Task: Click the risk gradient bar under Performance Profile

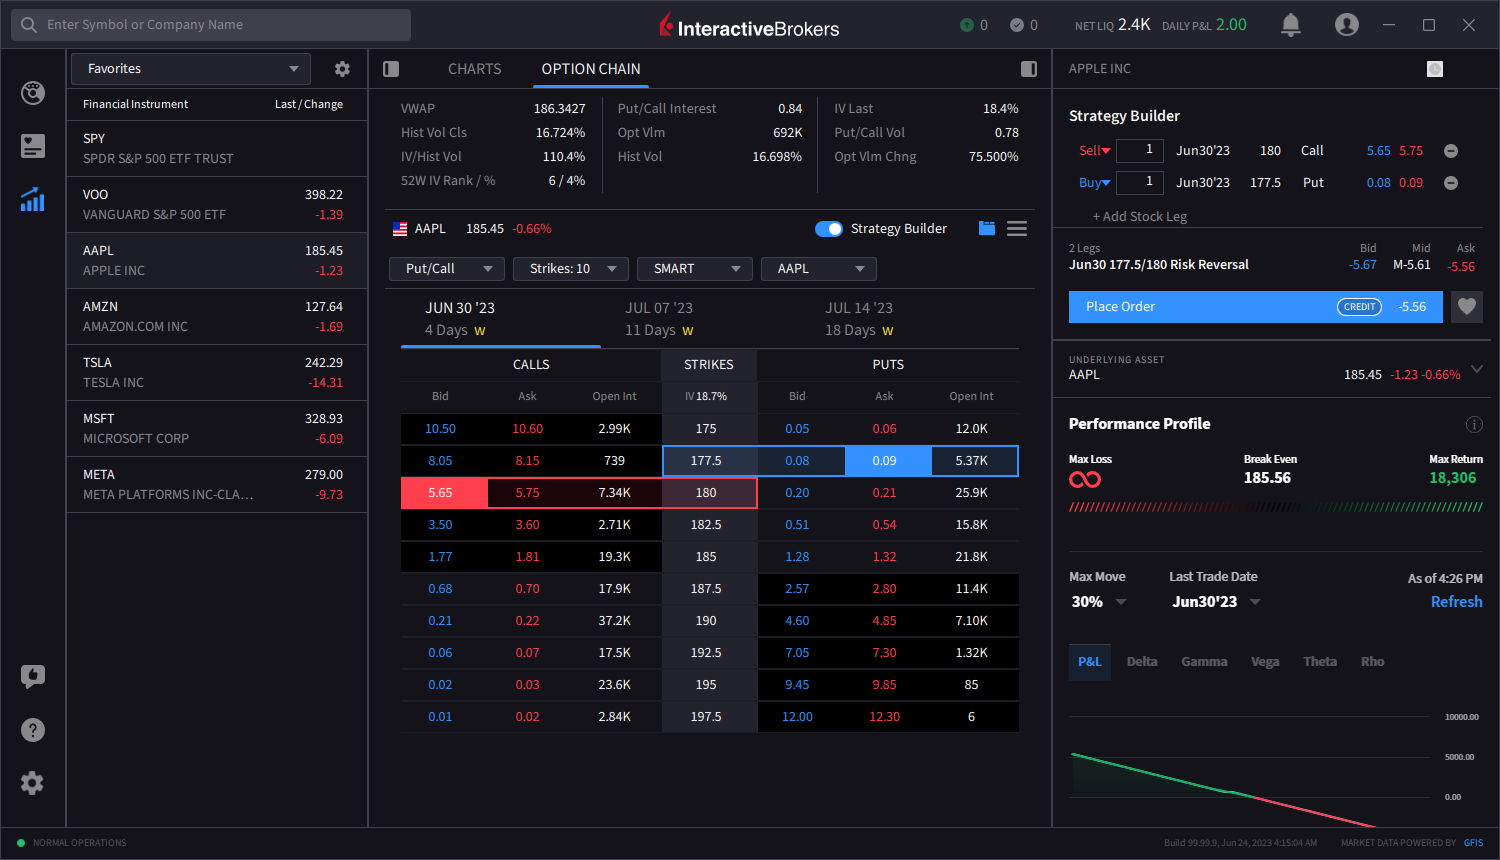Action: [x=1273, y=507]
